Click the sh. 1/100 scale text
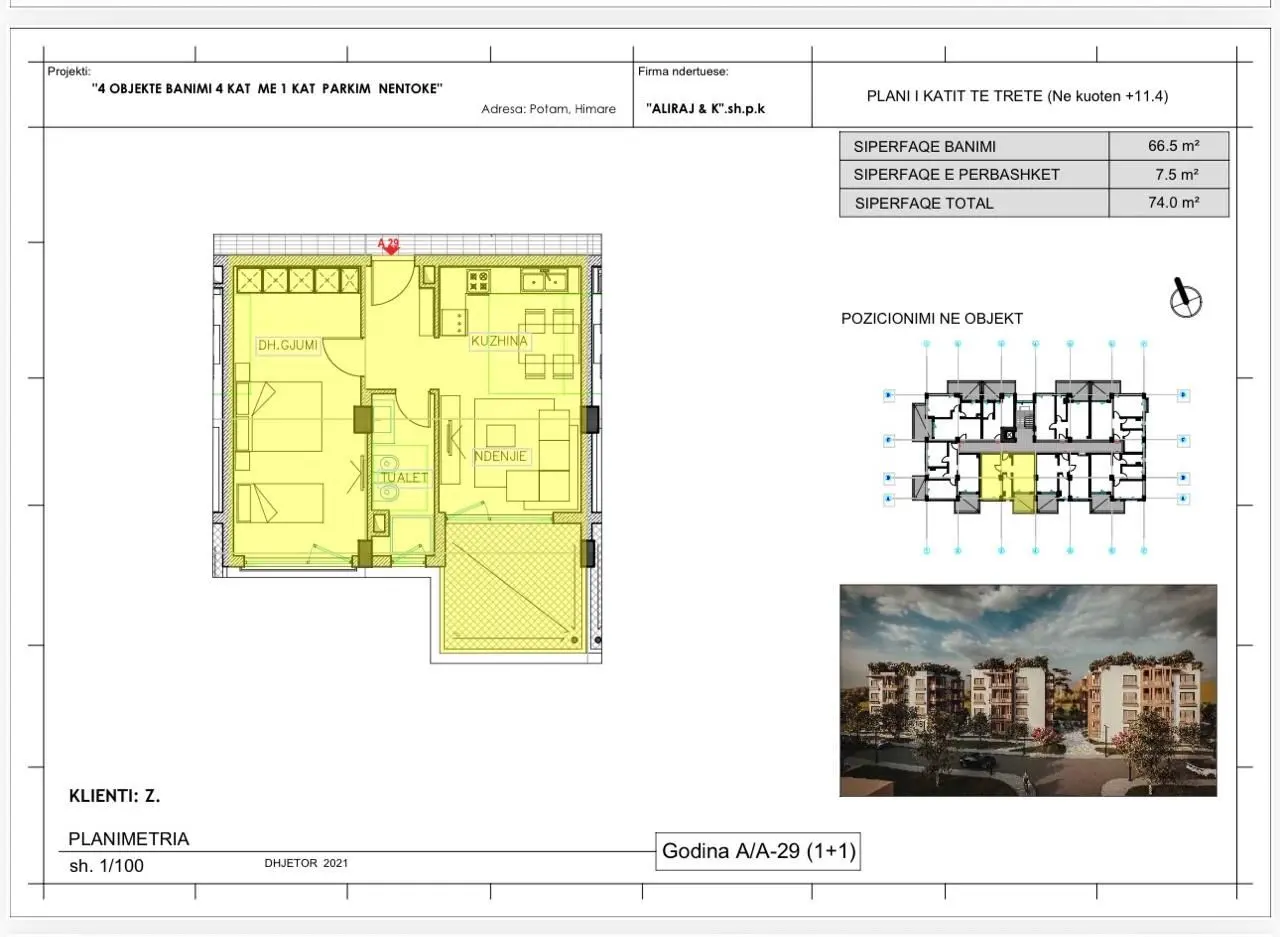 (x=106, y=866)
